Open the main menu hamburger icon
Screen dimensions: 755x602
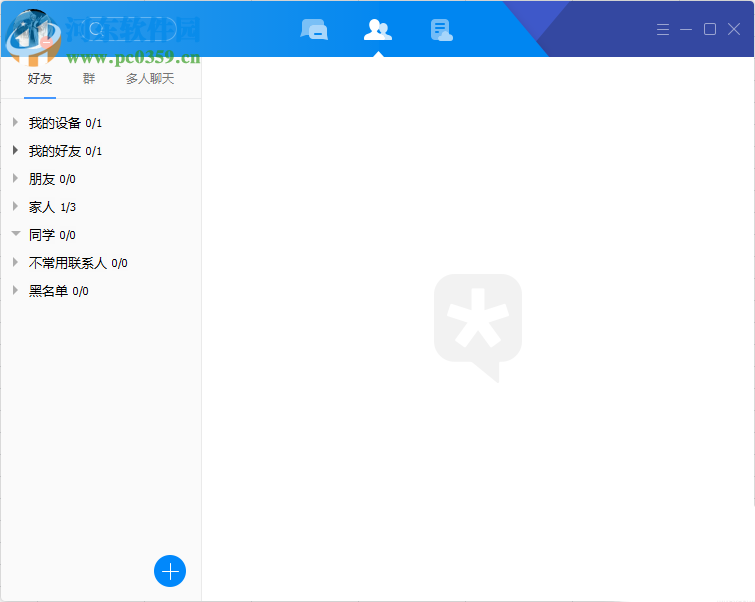tap(663, 29)
